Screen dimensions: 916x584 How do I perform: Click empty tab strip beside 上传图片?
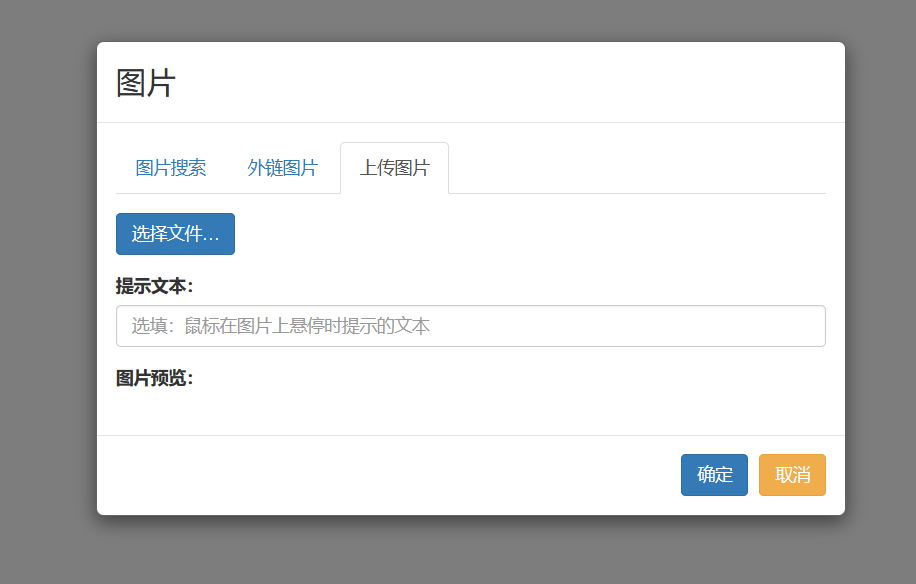637,168
